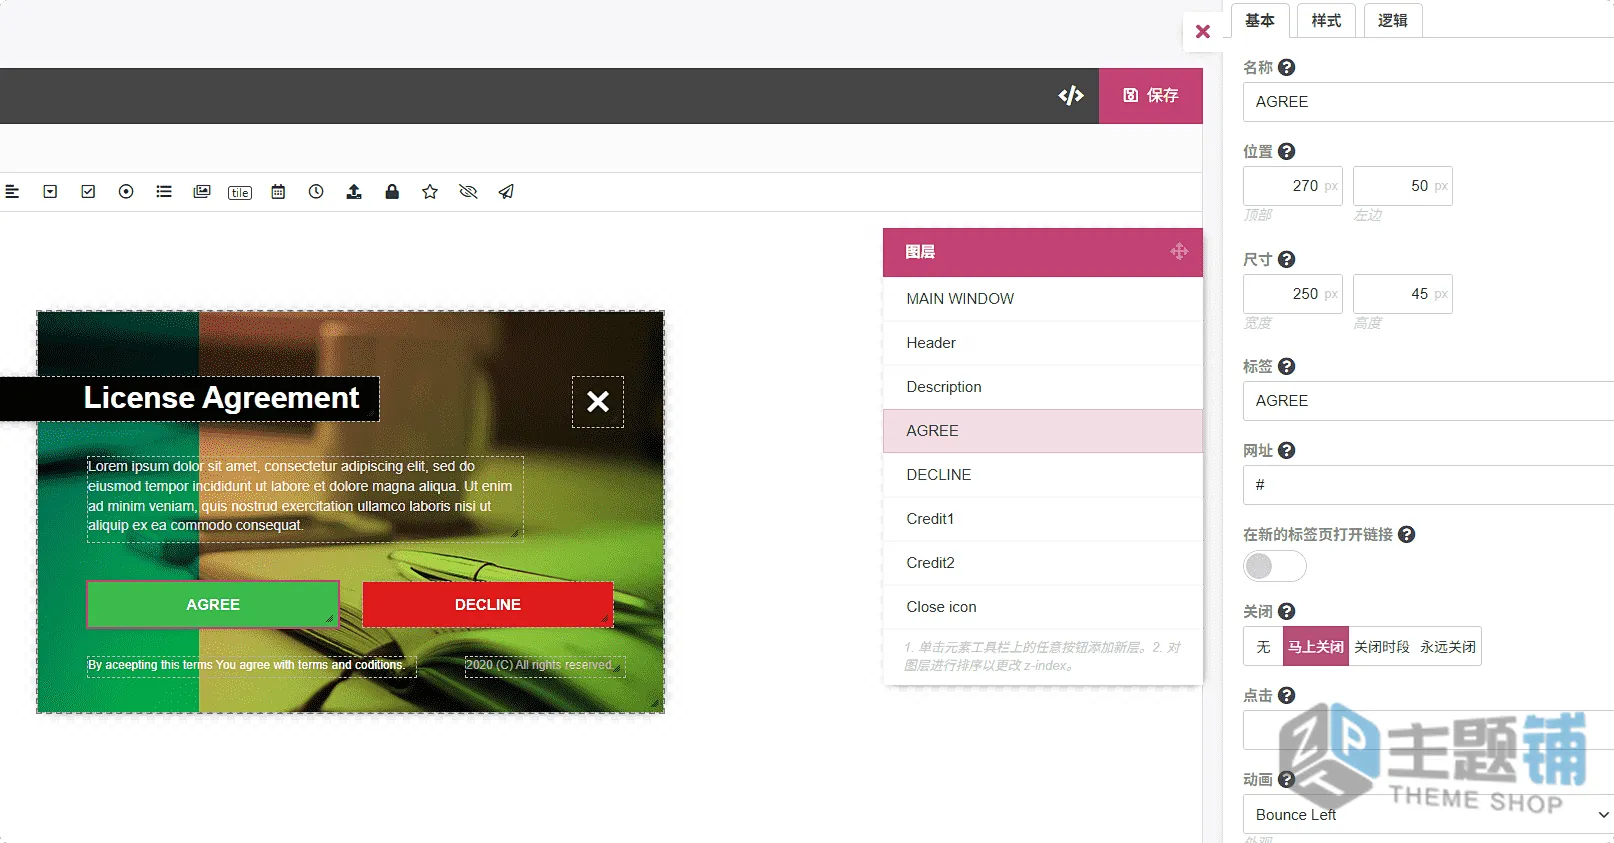Screen dimensions: 1614x843
Task: Switch to the 逻辑 tab
Action: pyautogui.click(x=1392, y=20)
